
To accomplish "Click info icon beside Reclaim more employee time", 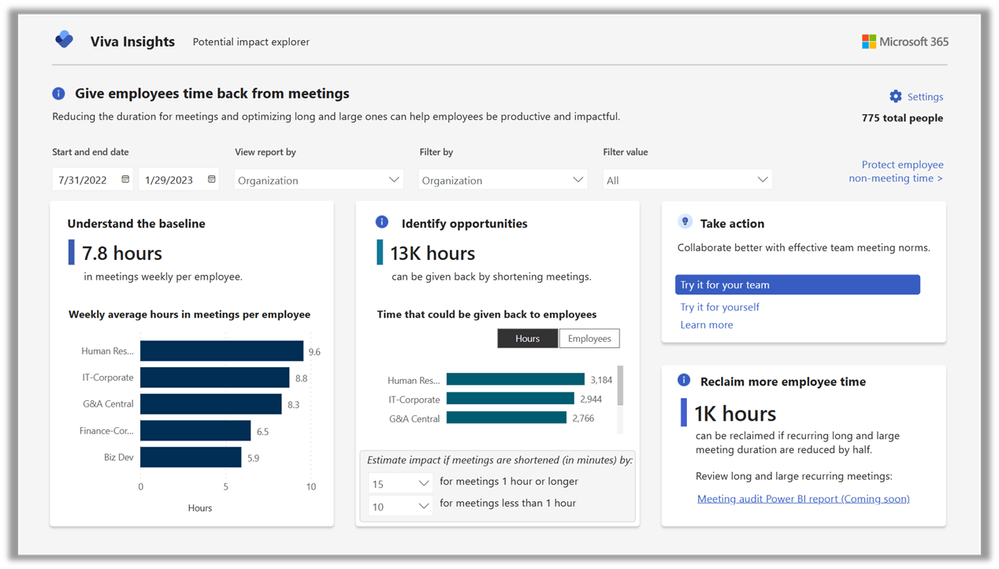I will (x=684, y=380).
